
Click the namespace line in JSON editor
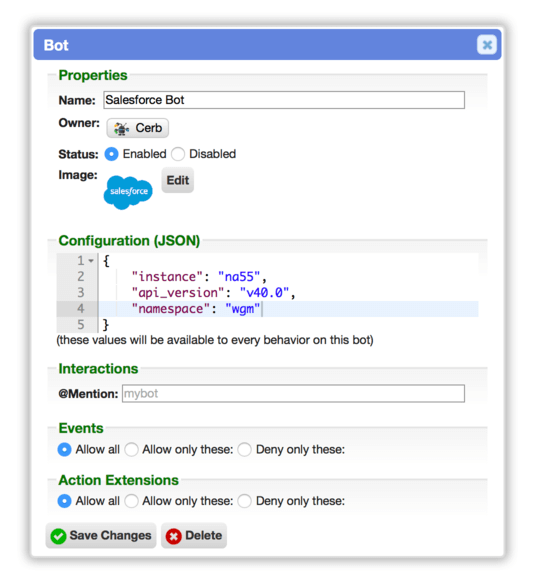(288, 309)
